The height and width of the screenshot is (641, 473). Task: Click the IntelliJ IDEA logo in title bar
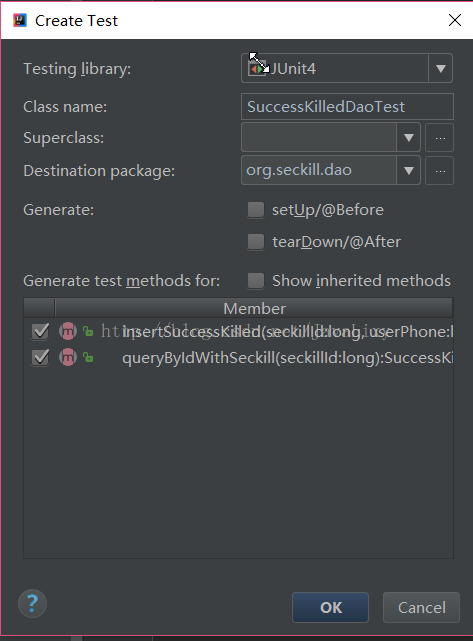click(x=20, y=20)
